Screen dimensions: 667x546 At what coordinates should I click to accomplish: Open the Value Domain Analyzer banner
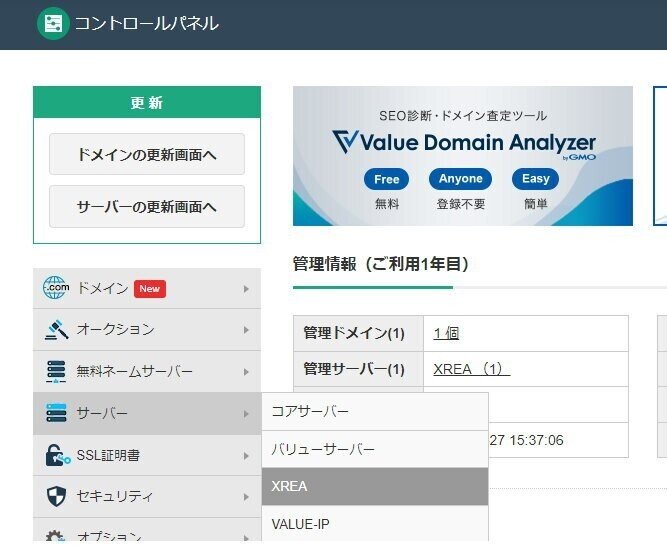click(x=463, y=156)
